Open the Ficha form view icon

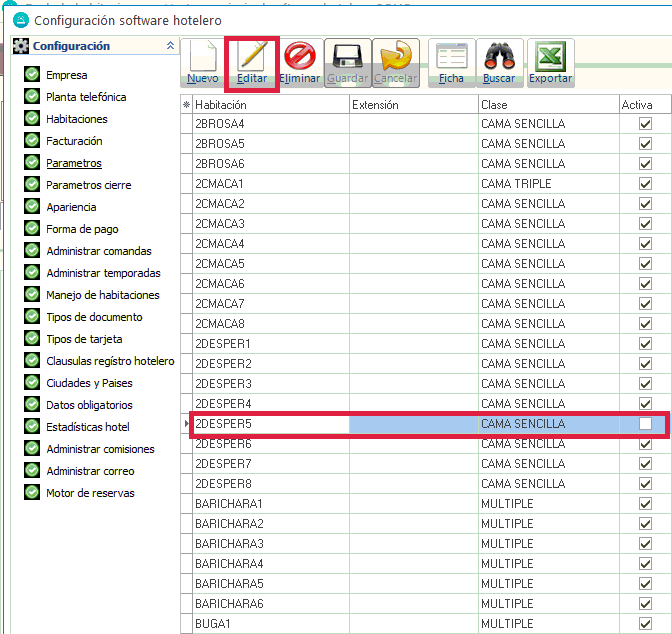point(451,62)
